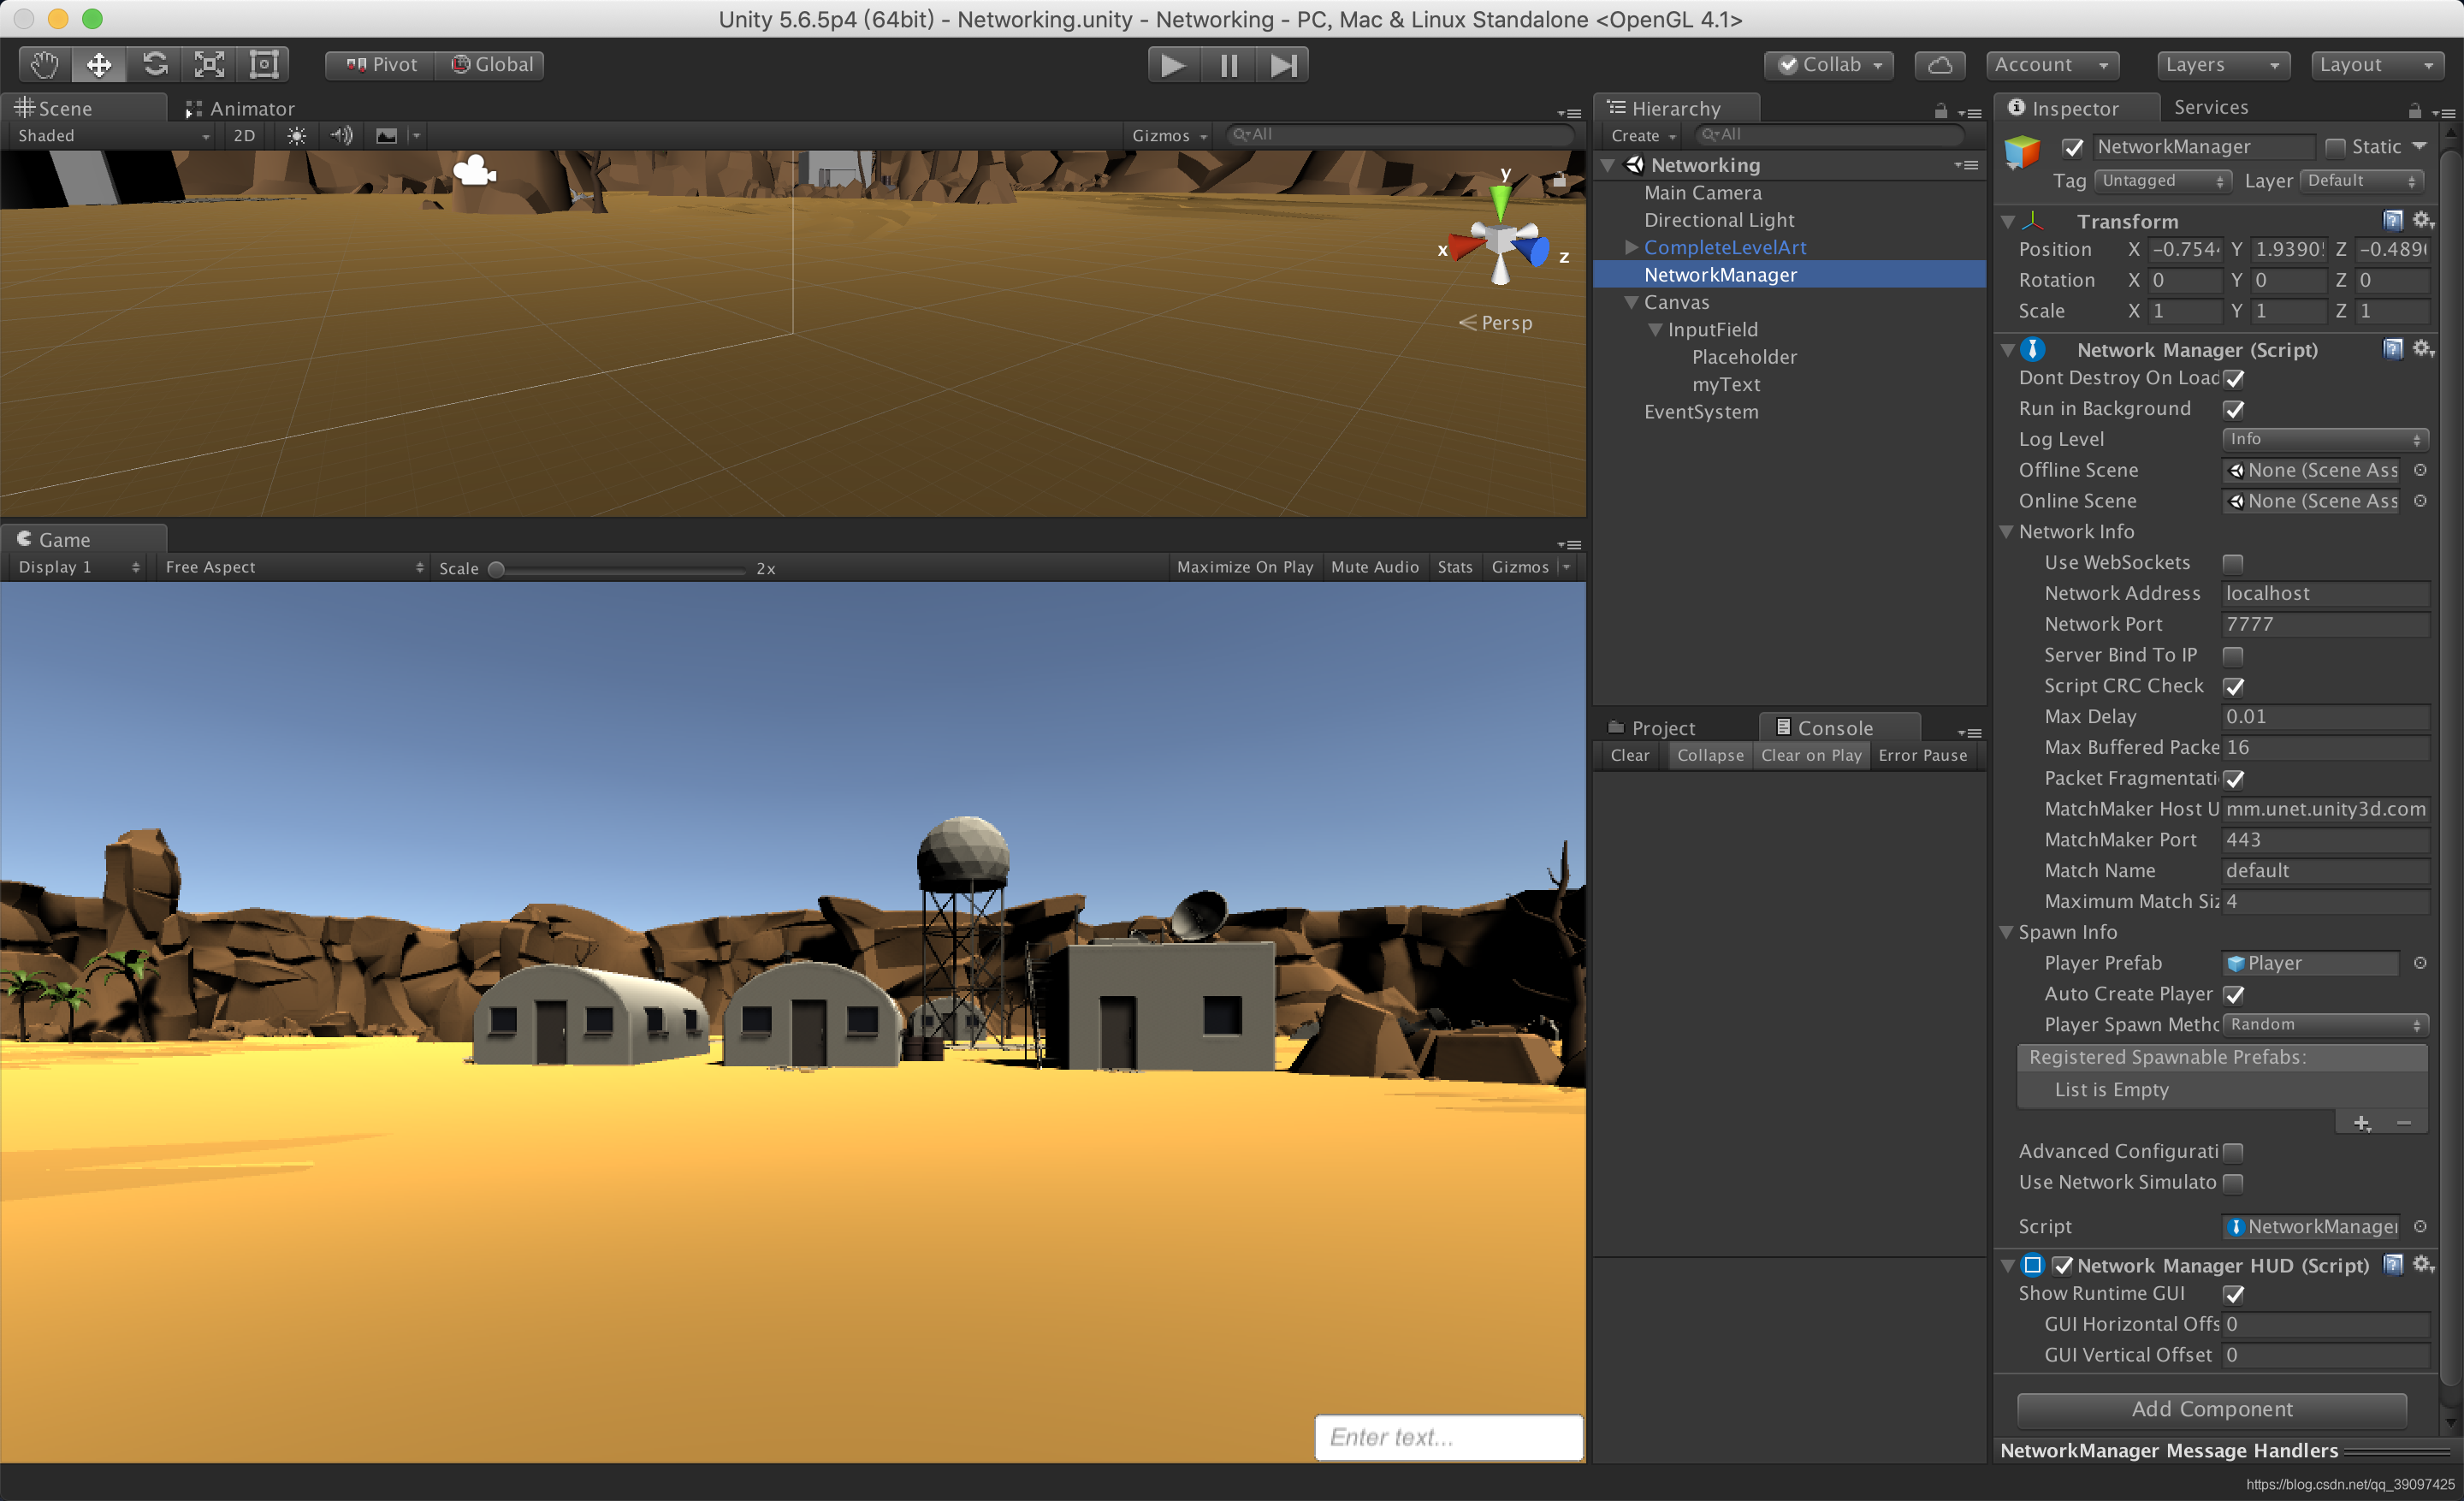Click the Step frame button
This screenshot has height=1501, width=2464.
(x=1284, y=64)
